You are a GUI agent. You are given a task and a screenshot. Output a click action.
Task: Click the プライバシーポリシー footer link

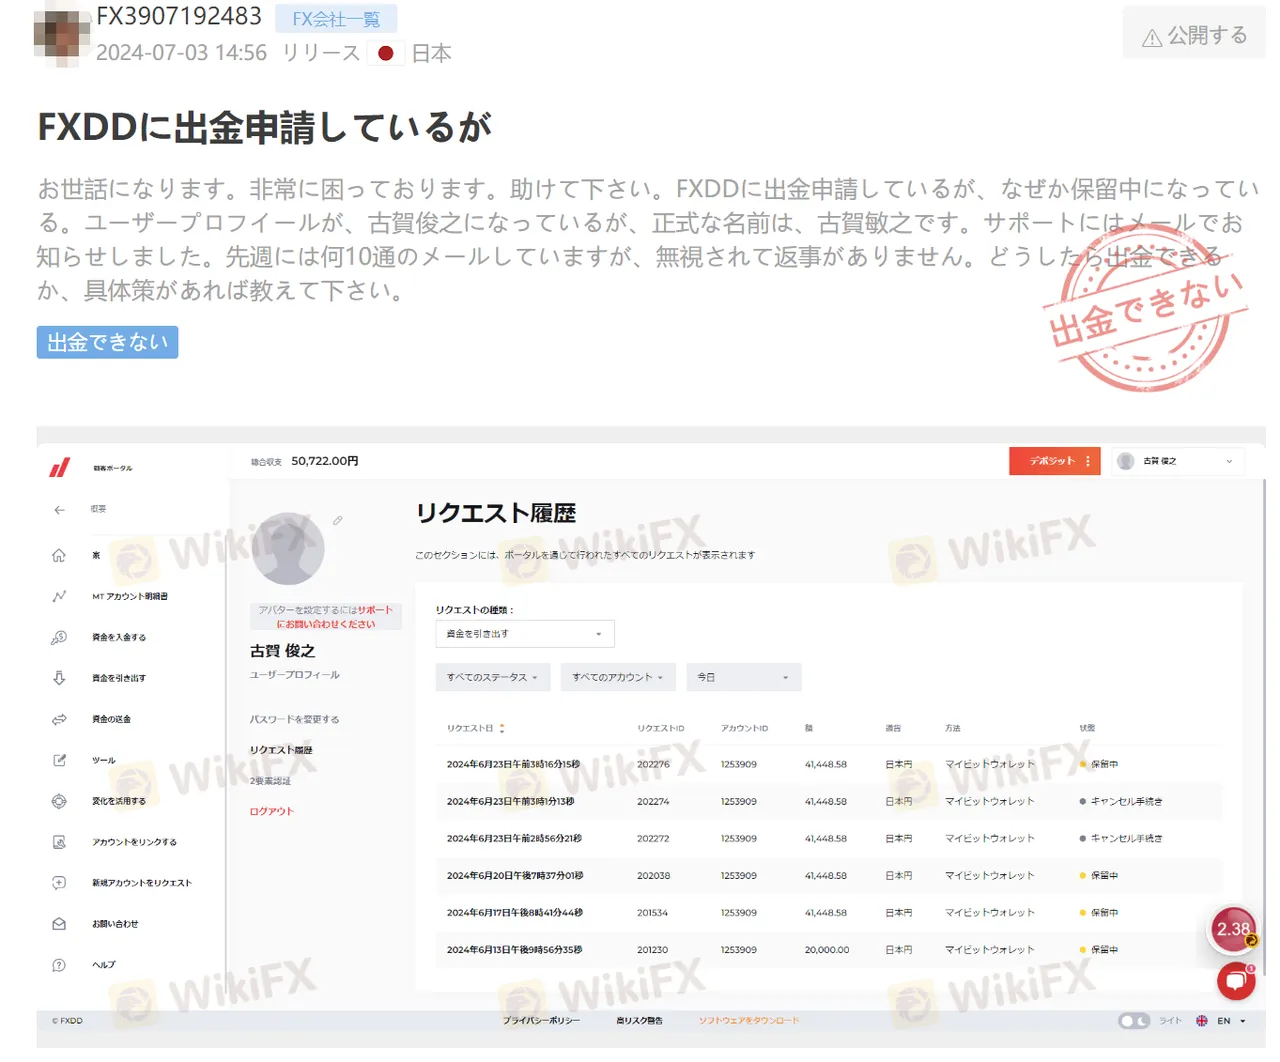coord(541,1021)
